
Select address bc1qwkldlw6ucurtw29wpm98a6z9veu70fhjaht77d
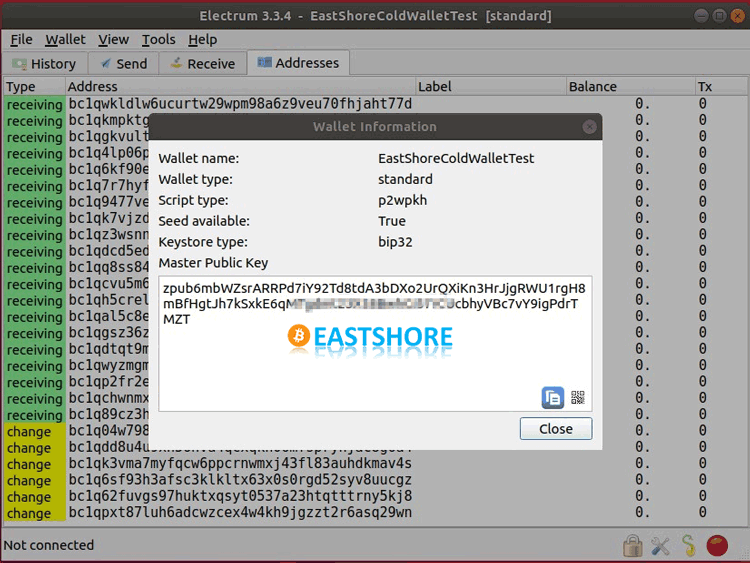(240, 104)
